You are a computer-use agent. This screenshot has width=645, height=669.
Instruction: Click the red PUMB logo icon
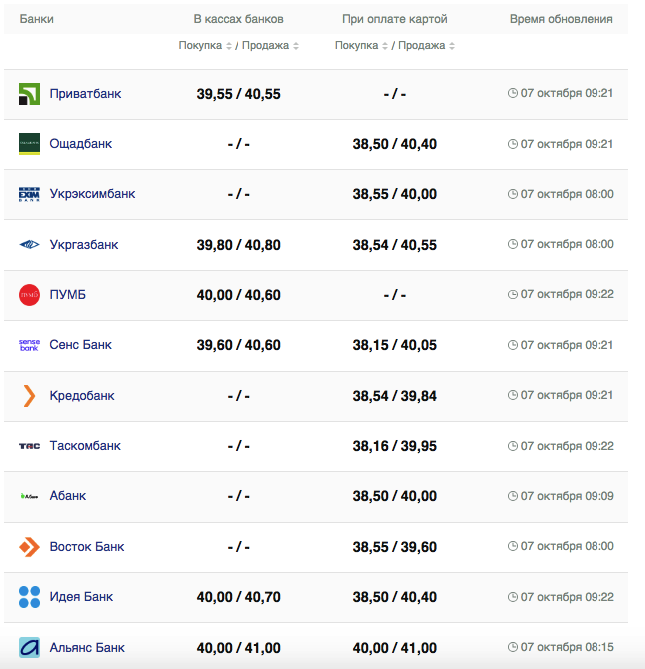pos(29,295)
